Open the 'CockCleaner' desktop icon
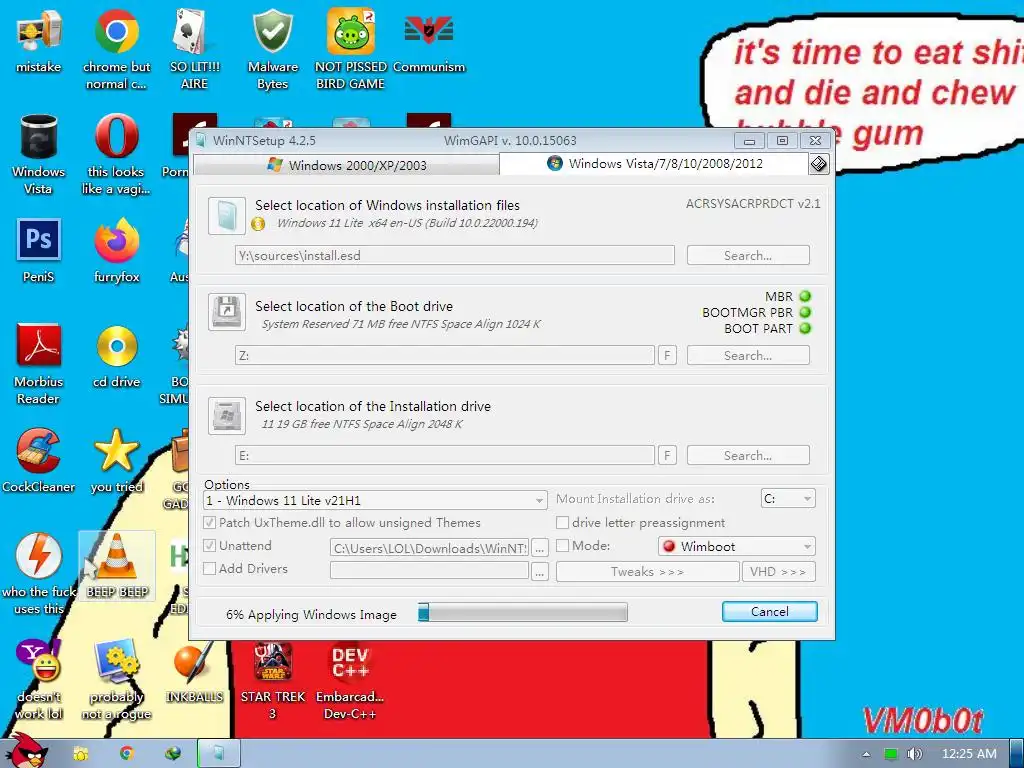This screenshot has width=1024, height=768. (x=39, y=461)
